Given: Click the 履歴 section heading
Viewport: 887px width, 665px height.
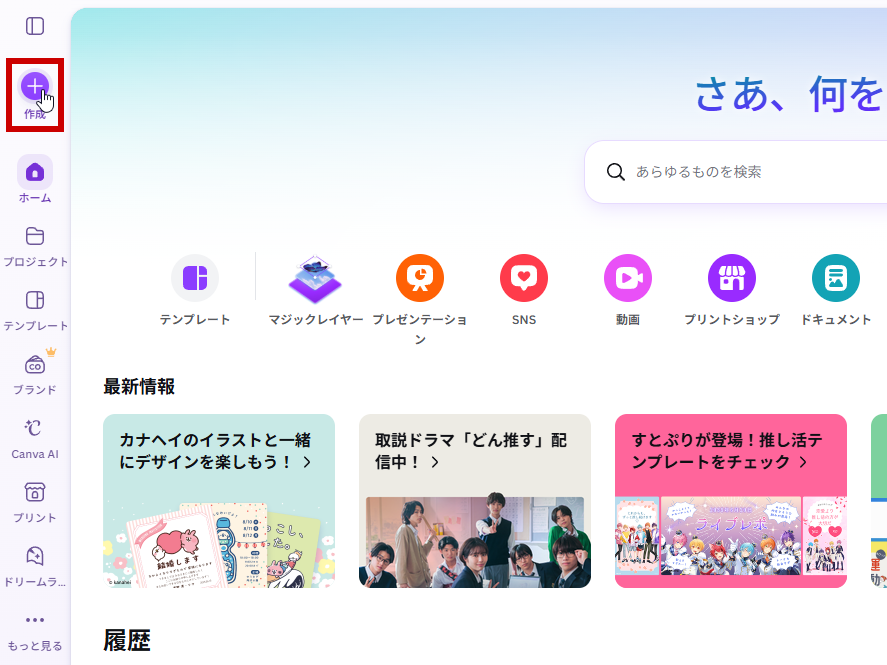Looking at the screenshot, I should point(127,641).
